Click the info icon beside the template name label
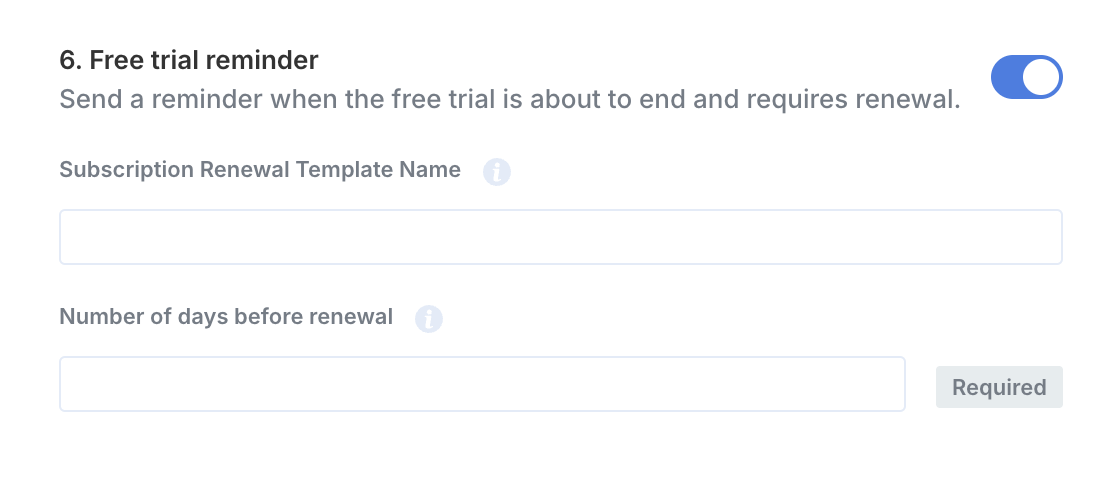The image size is (1120, 491). tap(497, 172)
